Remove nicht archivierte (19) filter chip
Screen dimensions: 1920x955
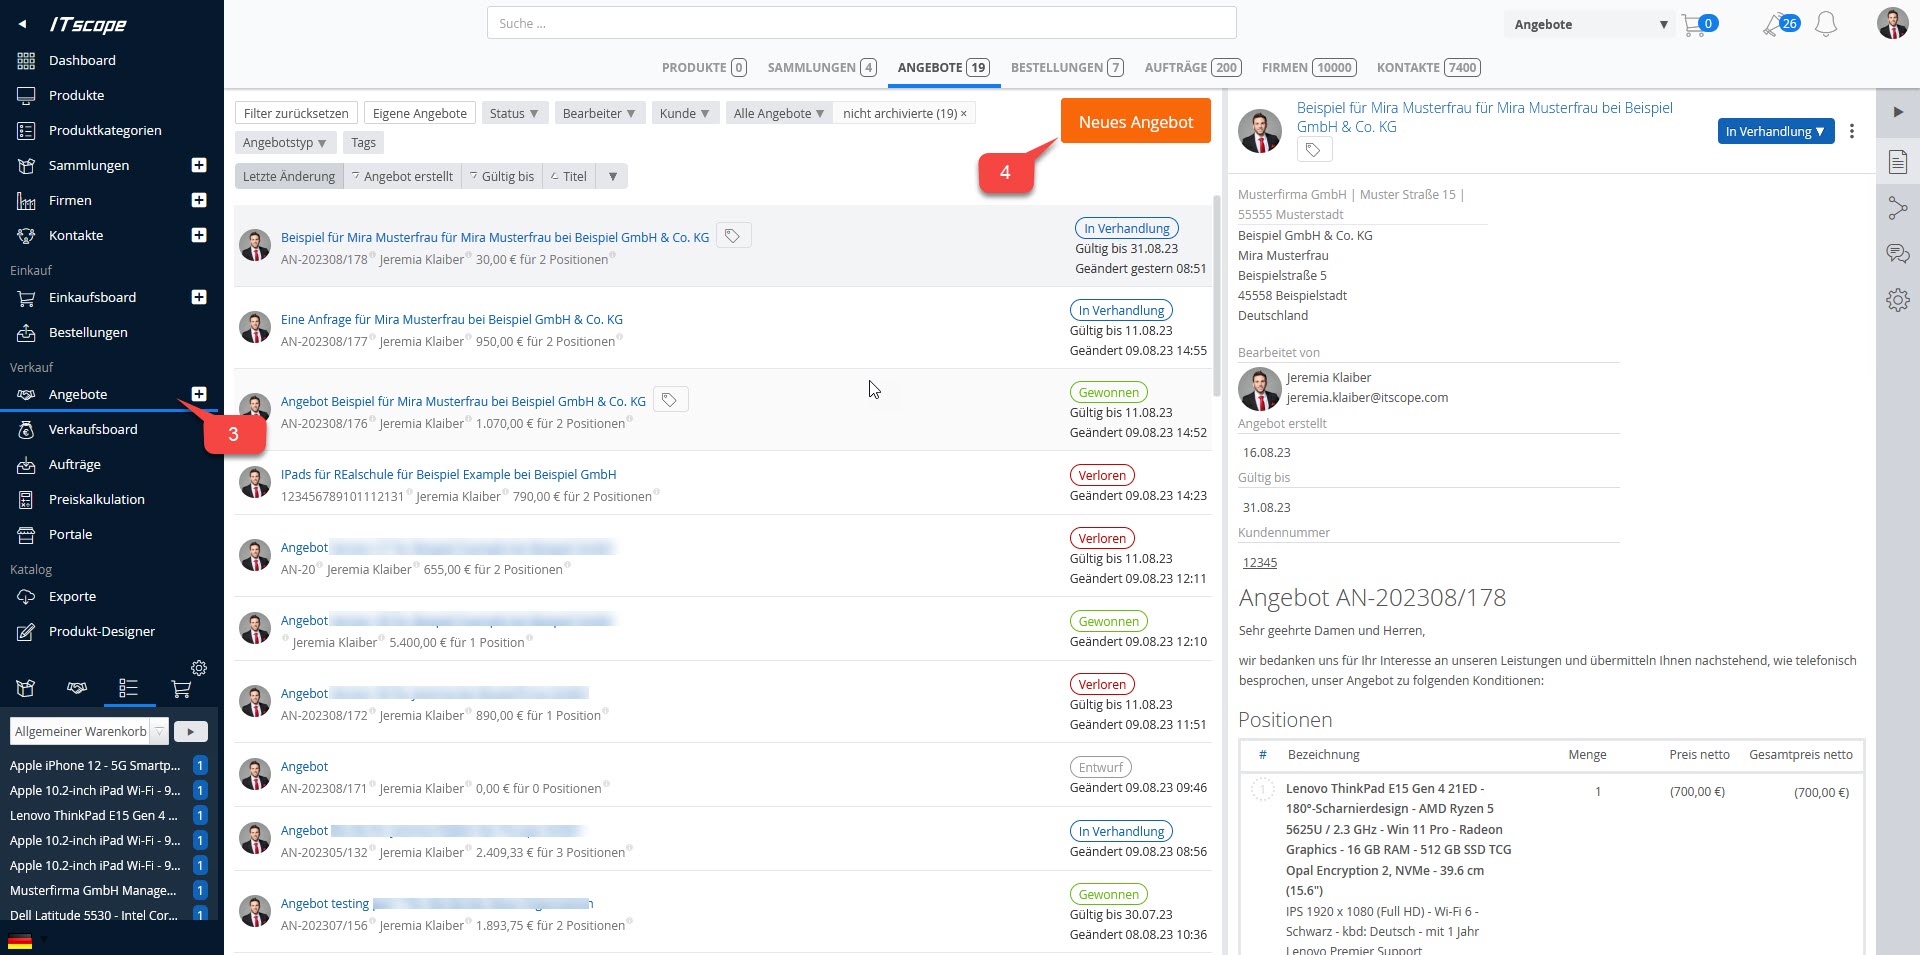964,114
